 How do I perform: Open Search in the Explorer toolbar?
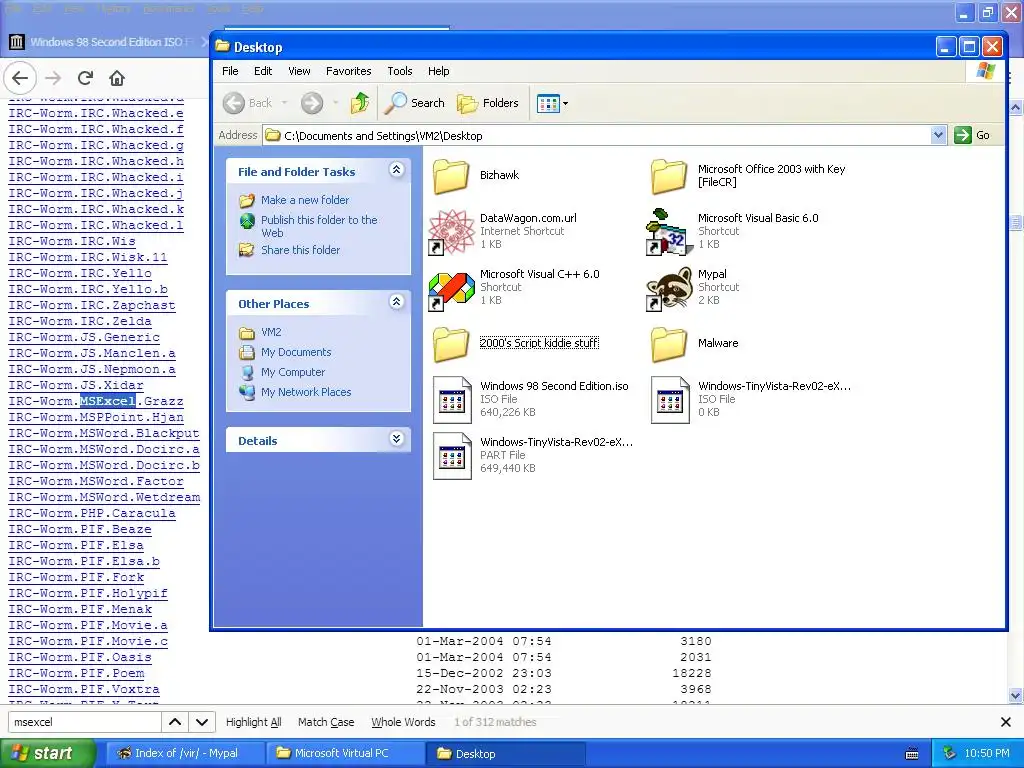pyautogui.click(x=414, y=103)
